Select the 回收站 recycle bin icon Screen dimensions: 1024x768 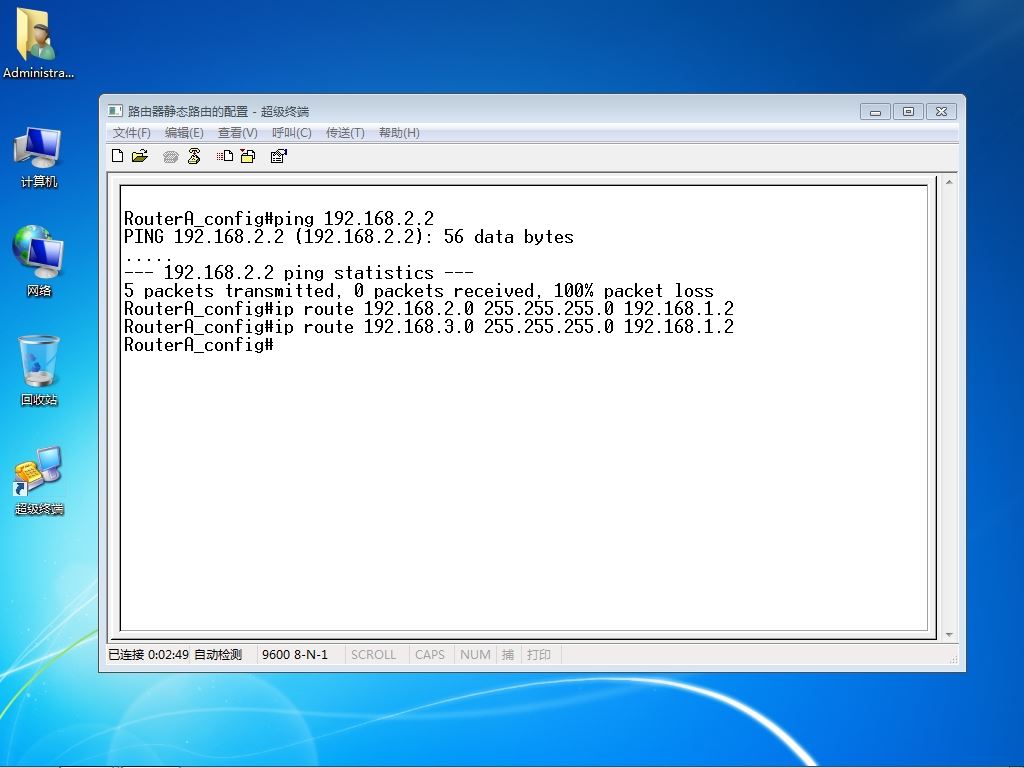tap(39, 370)
